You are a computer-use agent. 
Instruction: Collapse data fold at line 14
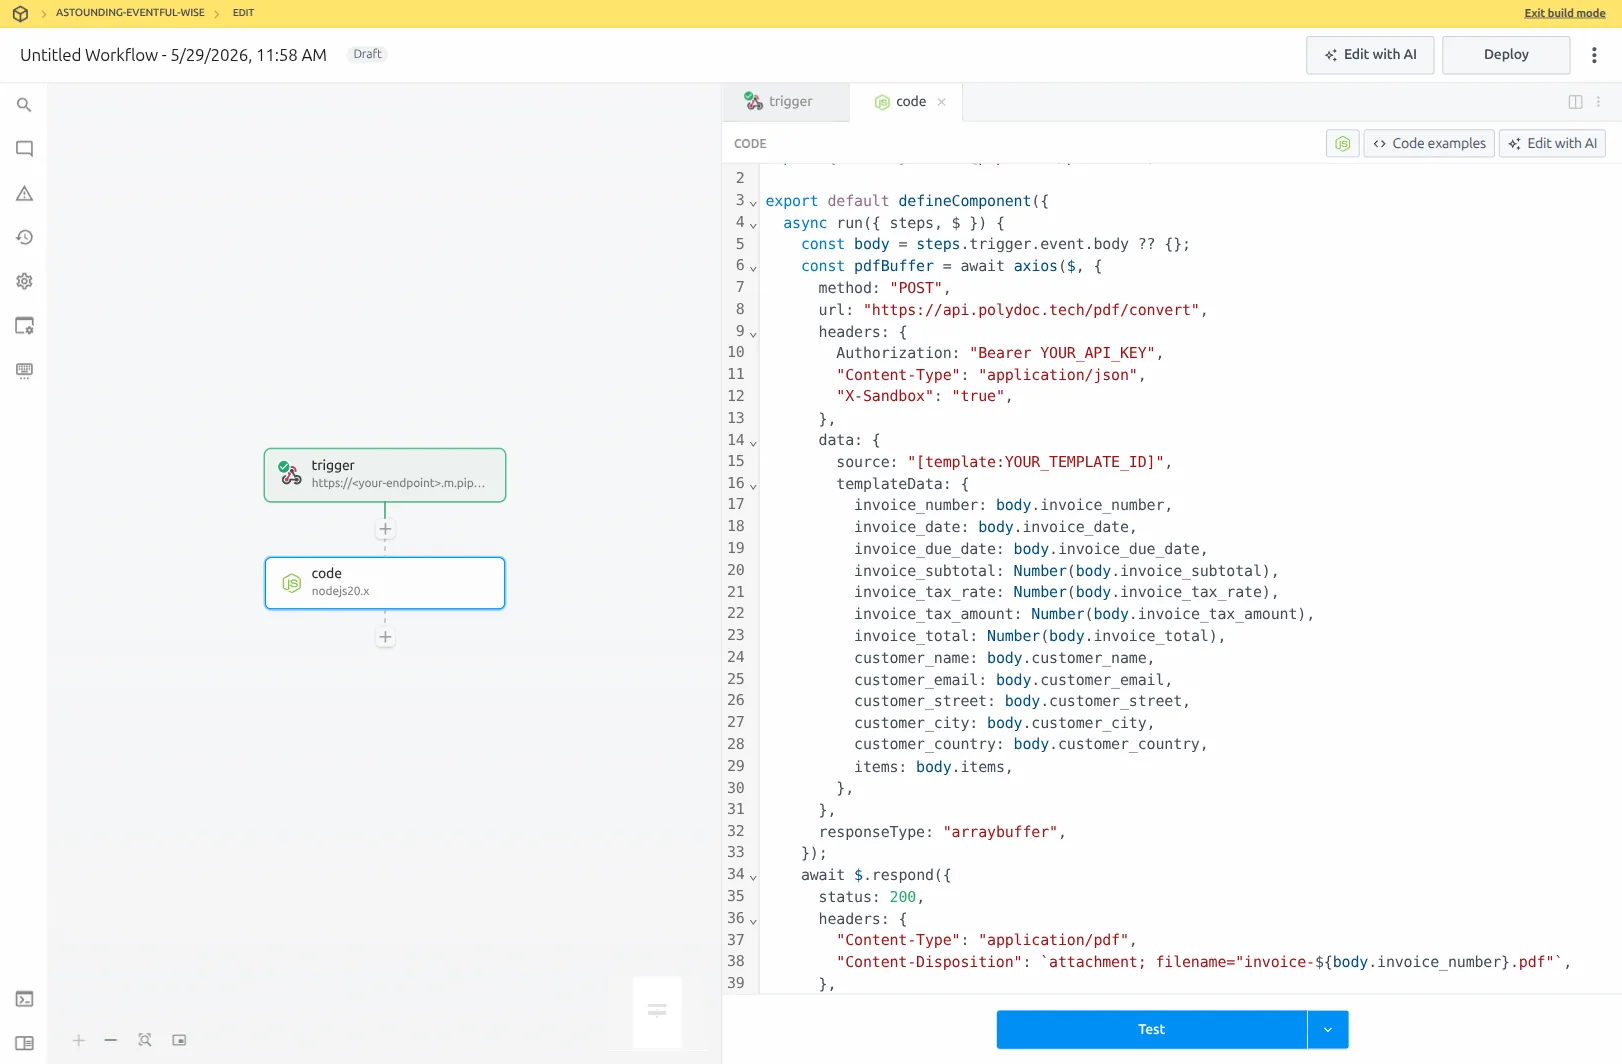[x=753, y=442]
